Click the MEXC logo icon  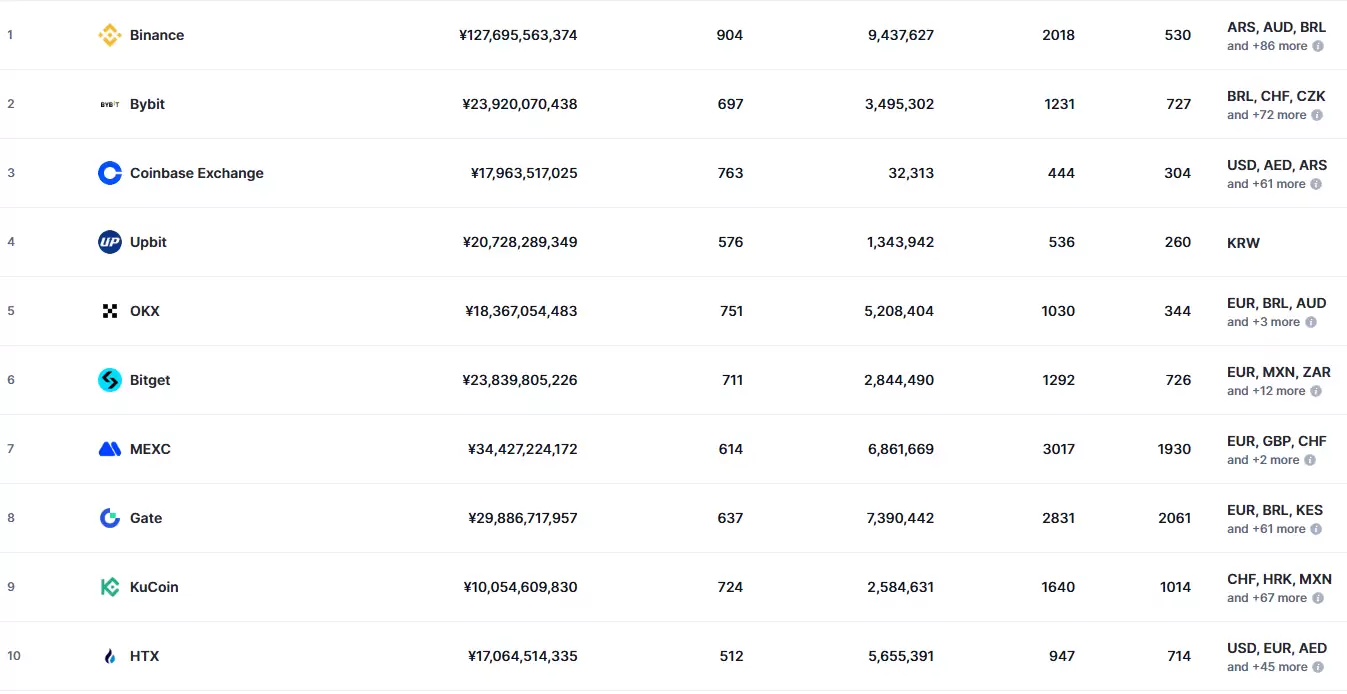(110, 449)
